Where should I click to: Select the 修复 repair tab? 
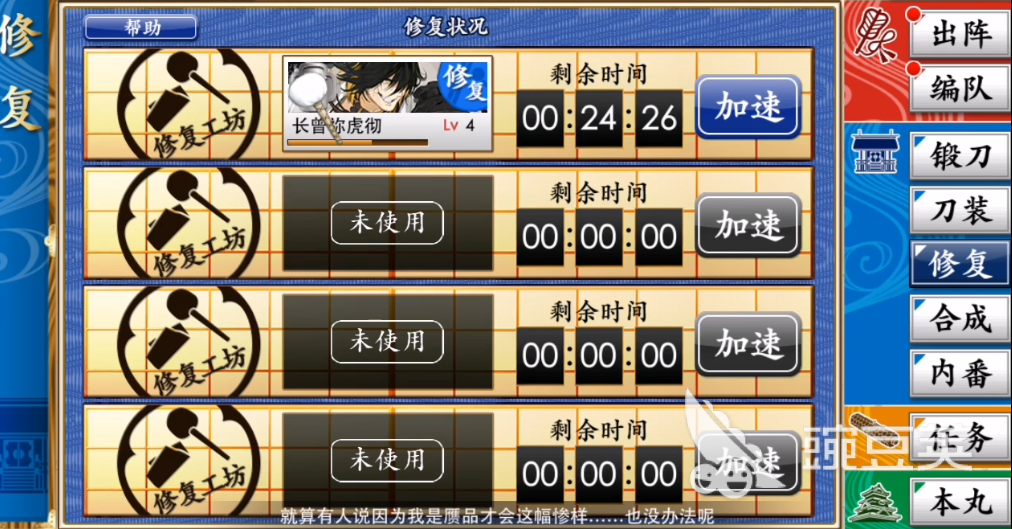[960, 264]
